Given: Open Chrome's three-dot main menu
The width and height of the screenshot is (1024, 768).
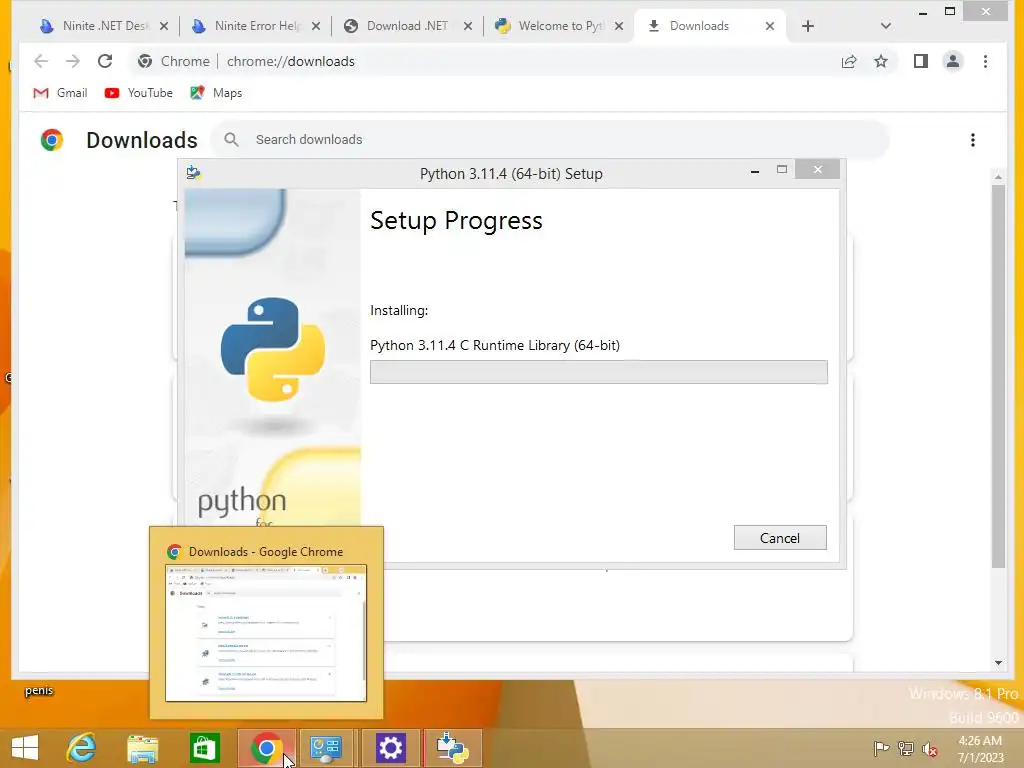Looking at the screenshot, I should click(x=985, y=61).
